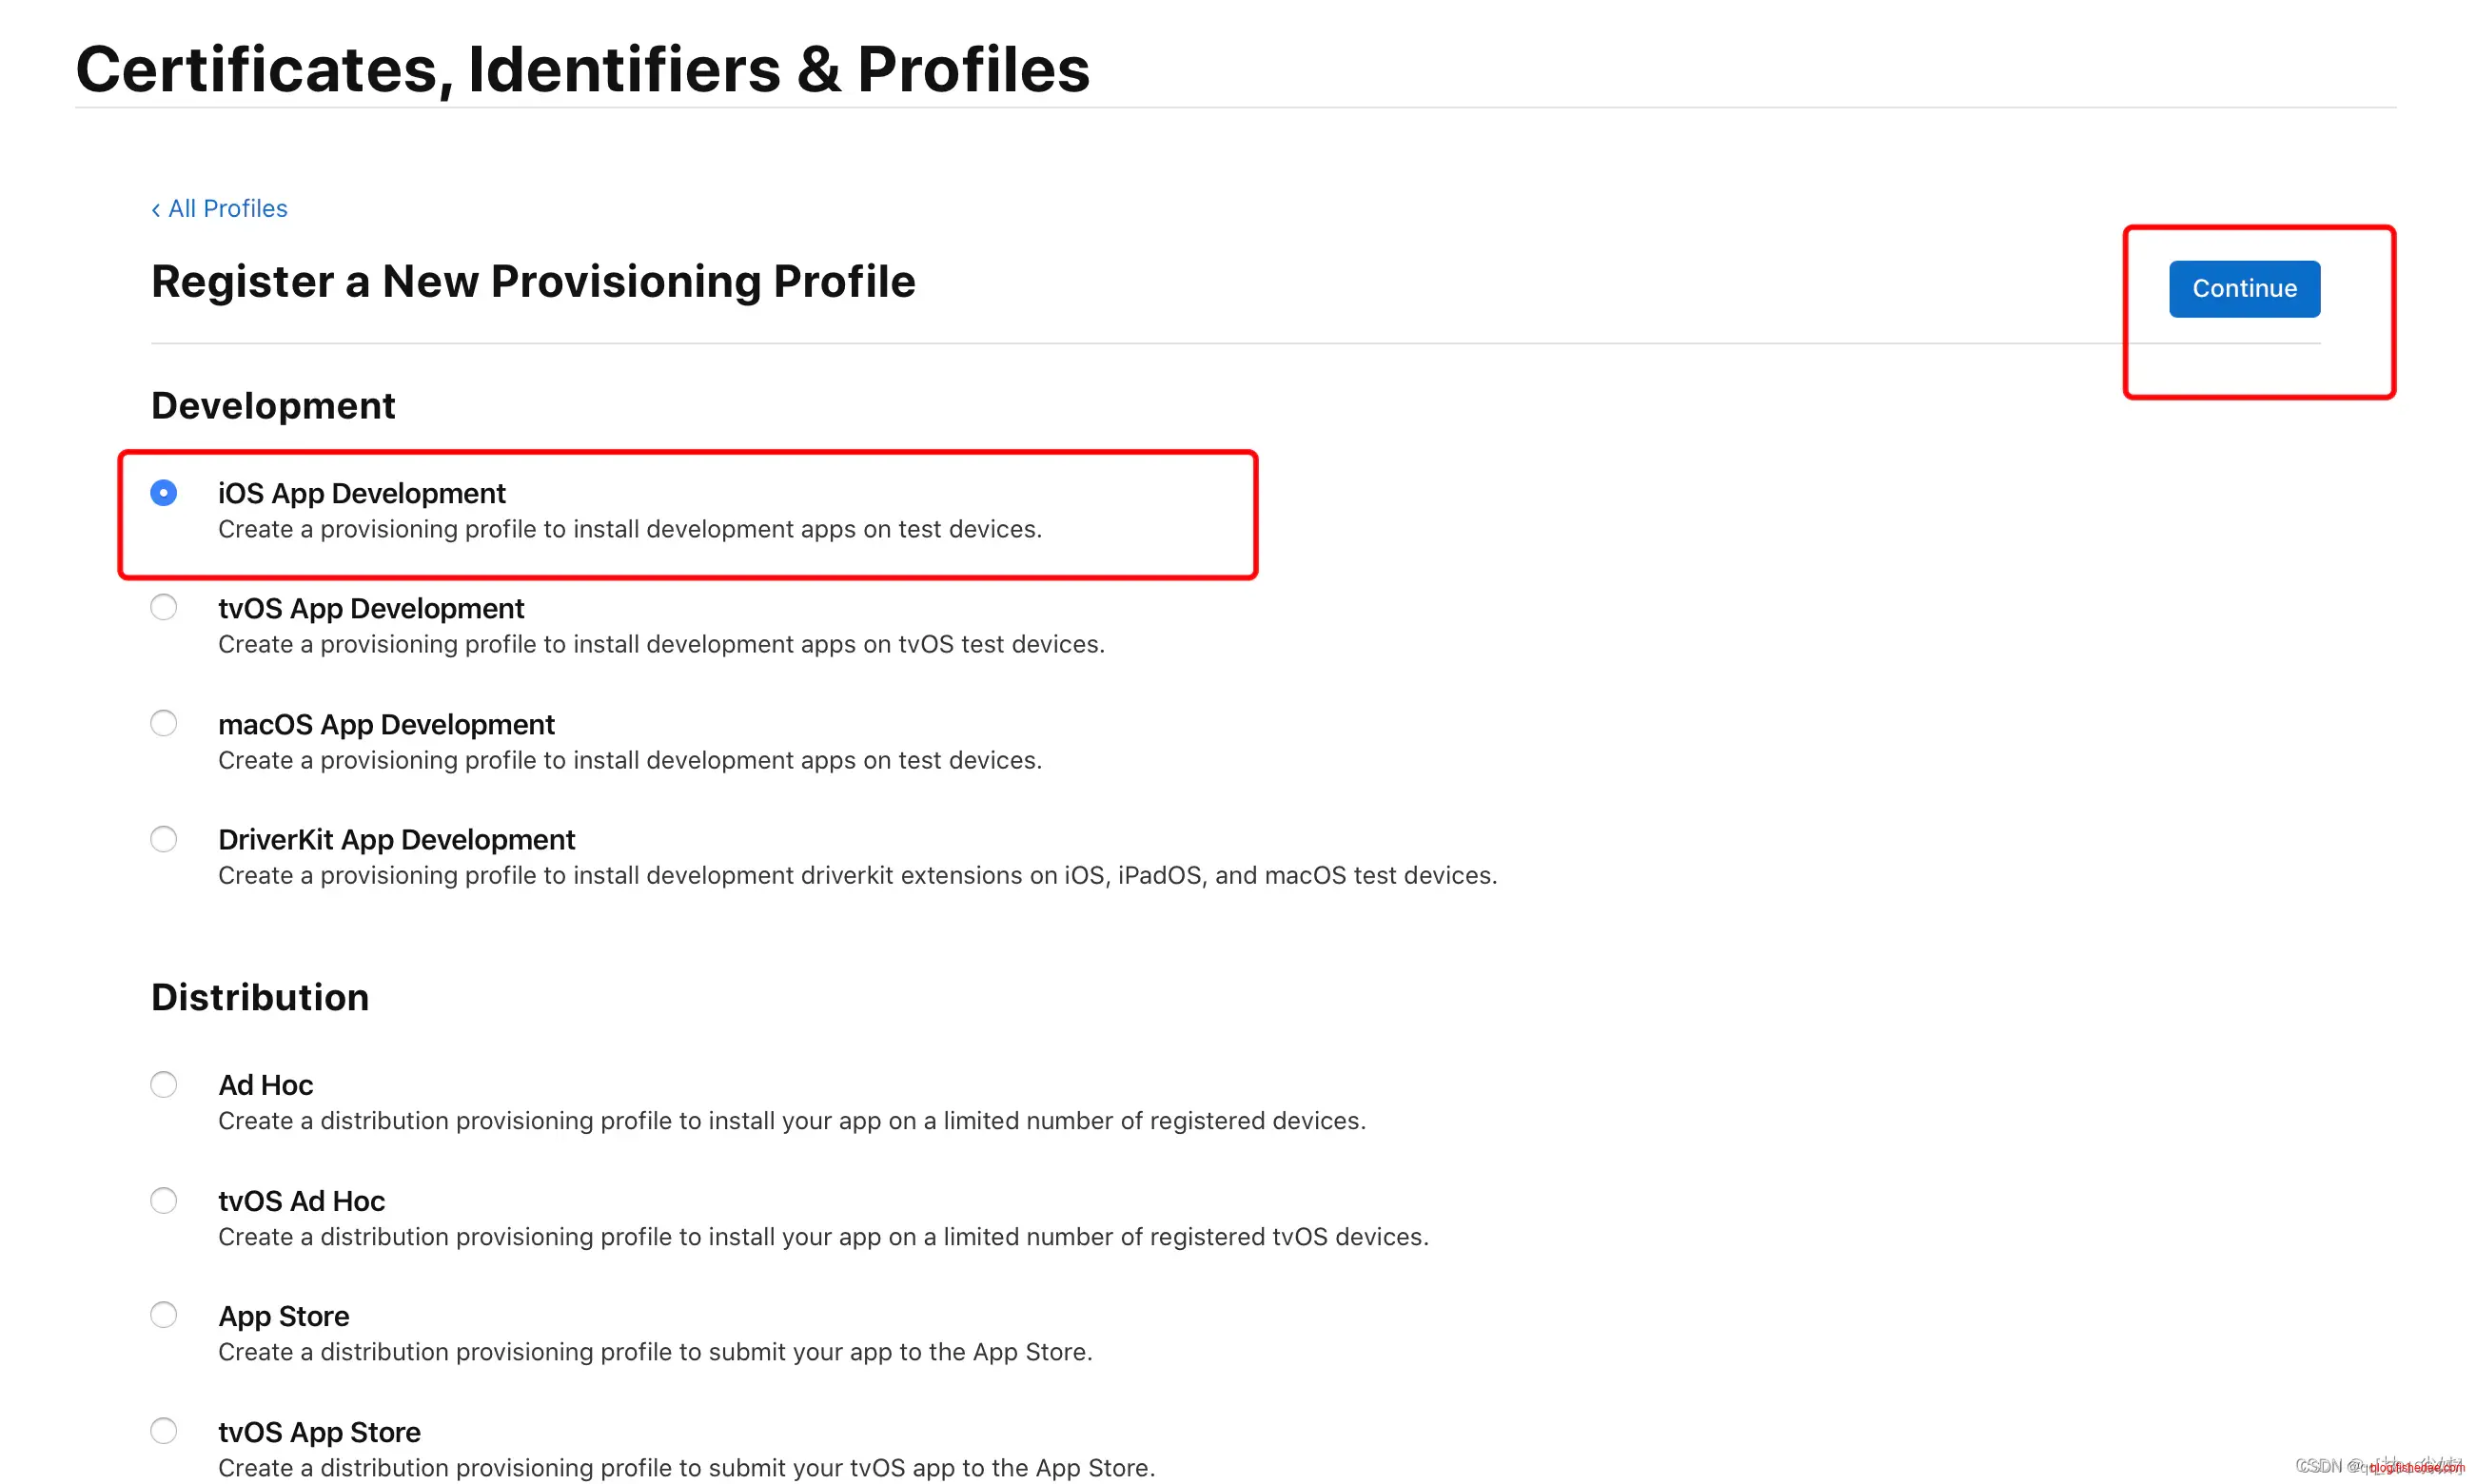The width and height of the screenshot is (2476, 1484).
Task: Pick the tvOS App Store radio option
Action: click(x=164, y=1431)
